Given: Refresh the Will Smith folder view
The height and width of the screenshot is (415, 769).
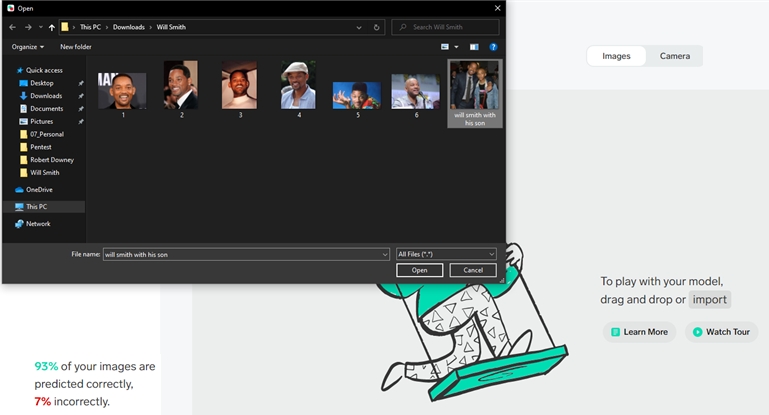Looking at the screenshot, I should coord(376,27).
